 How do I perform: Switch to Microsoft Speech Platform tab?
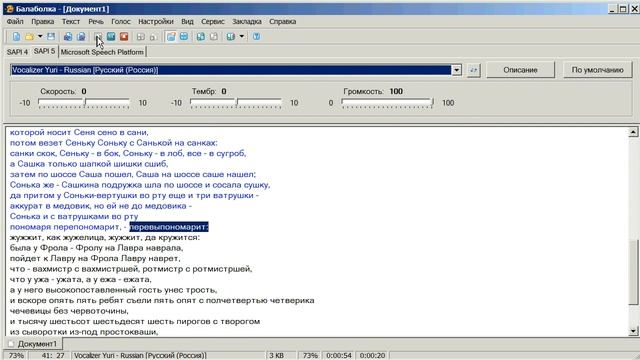coord(102,52)
